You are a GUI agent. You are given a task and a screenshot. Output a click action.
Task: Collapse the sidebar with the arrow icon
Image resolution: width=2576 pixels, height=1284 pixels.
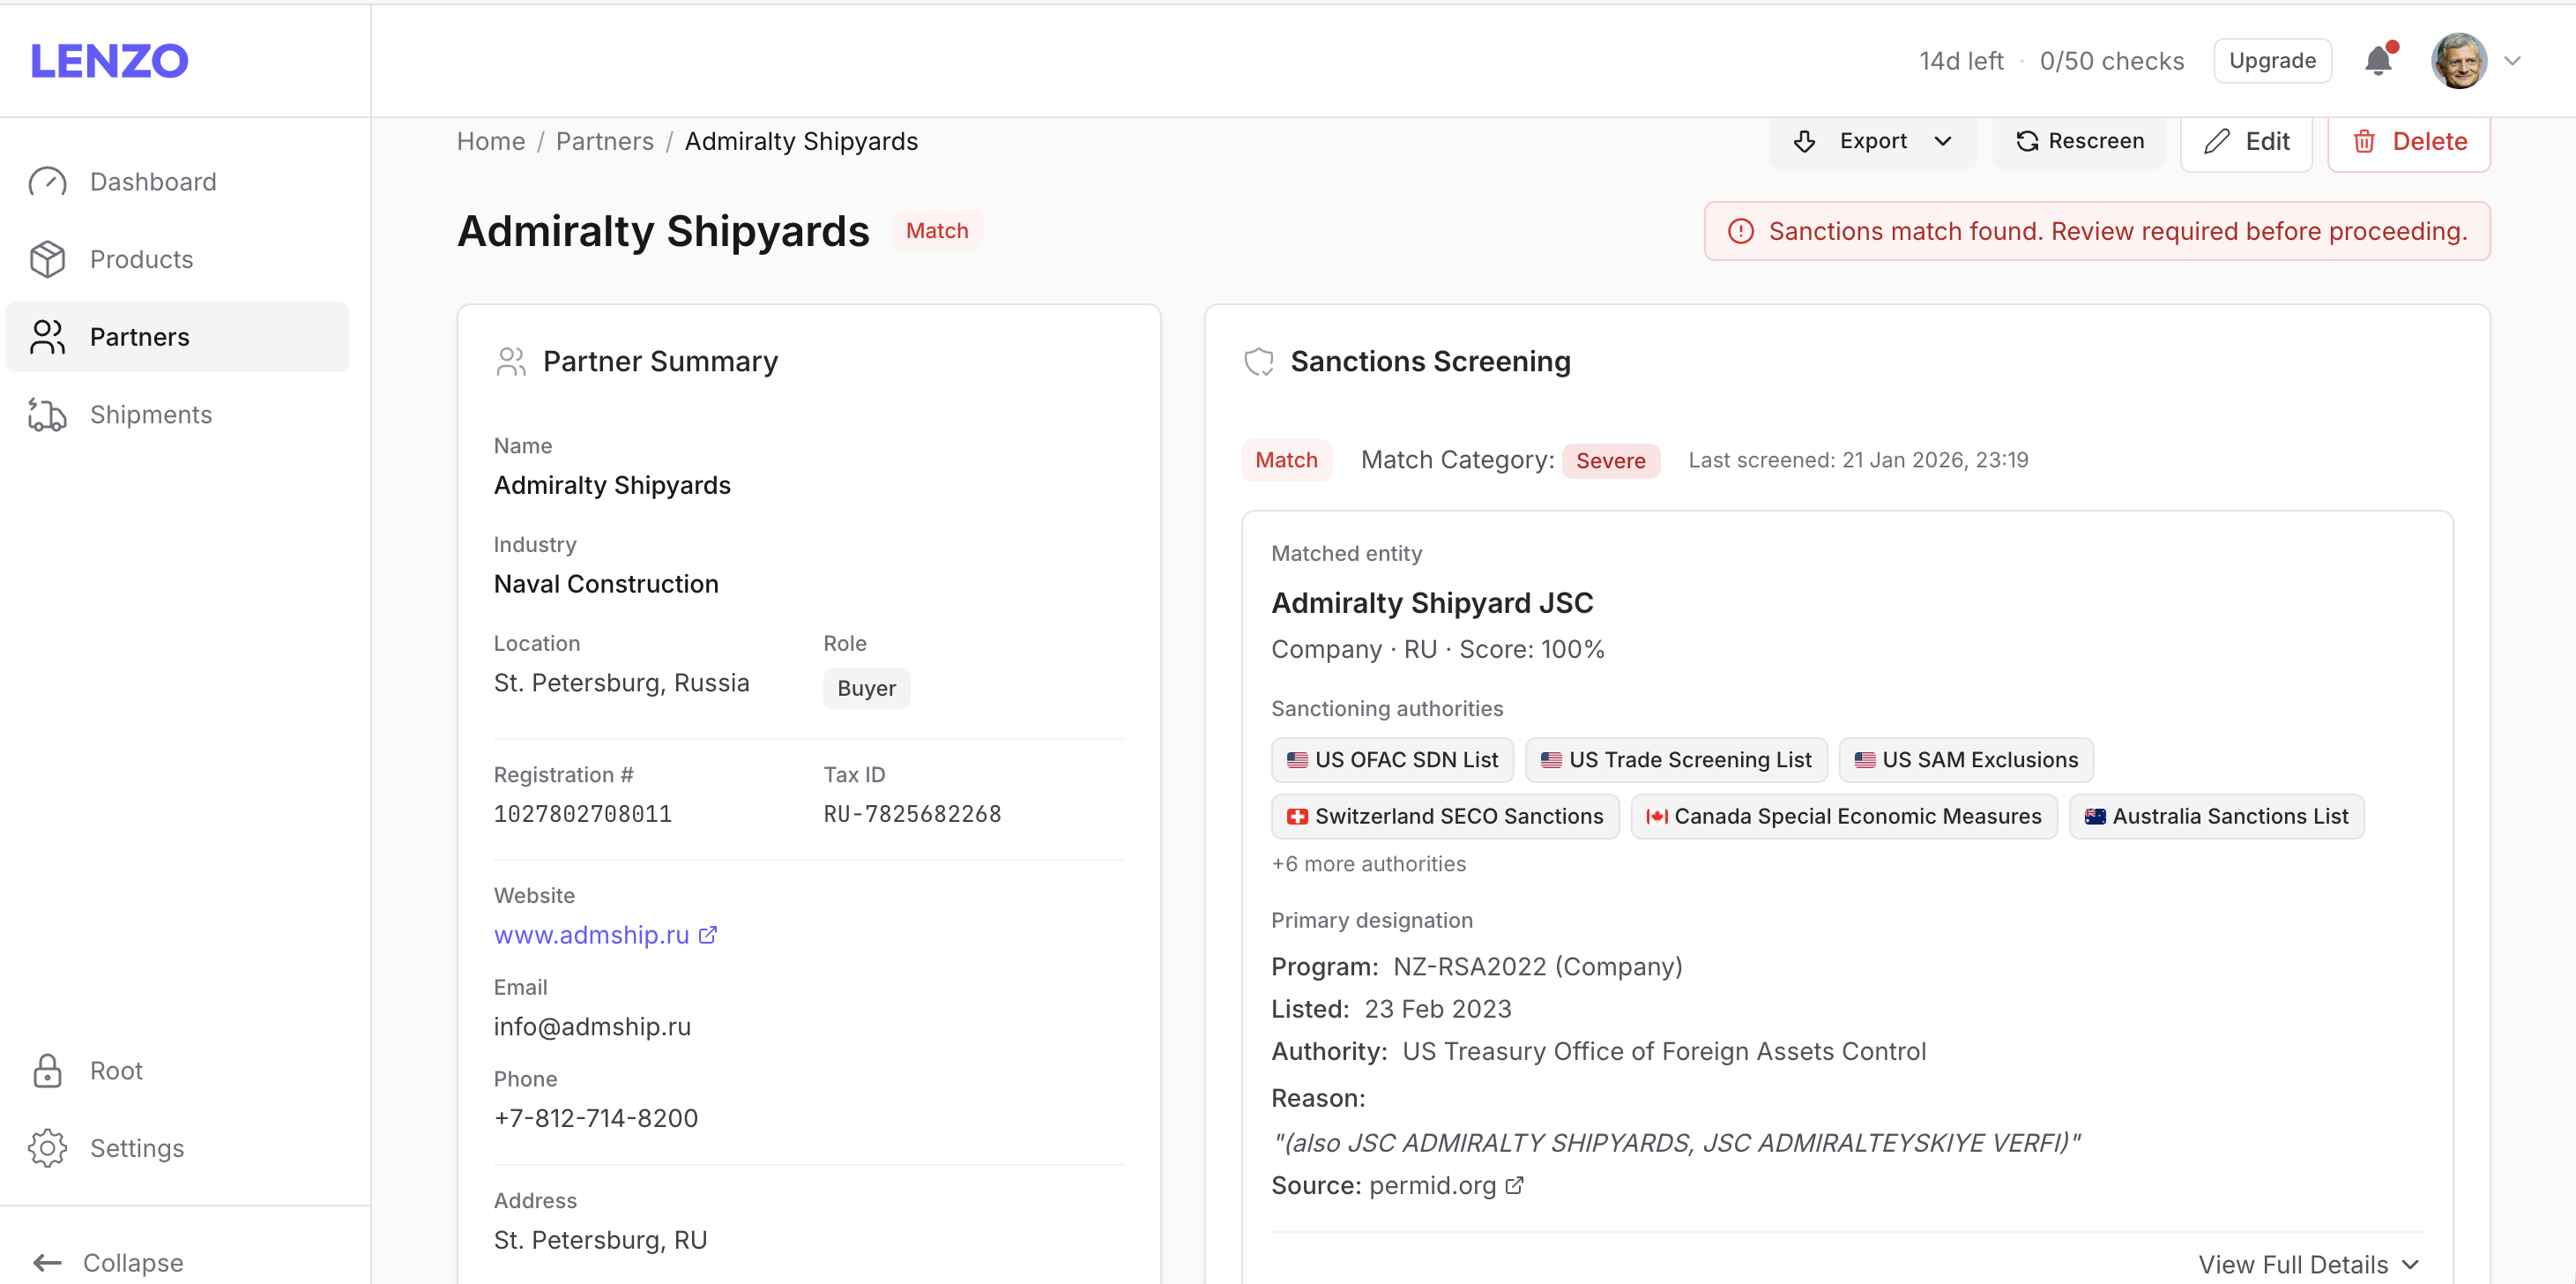46,1261
